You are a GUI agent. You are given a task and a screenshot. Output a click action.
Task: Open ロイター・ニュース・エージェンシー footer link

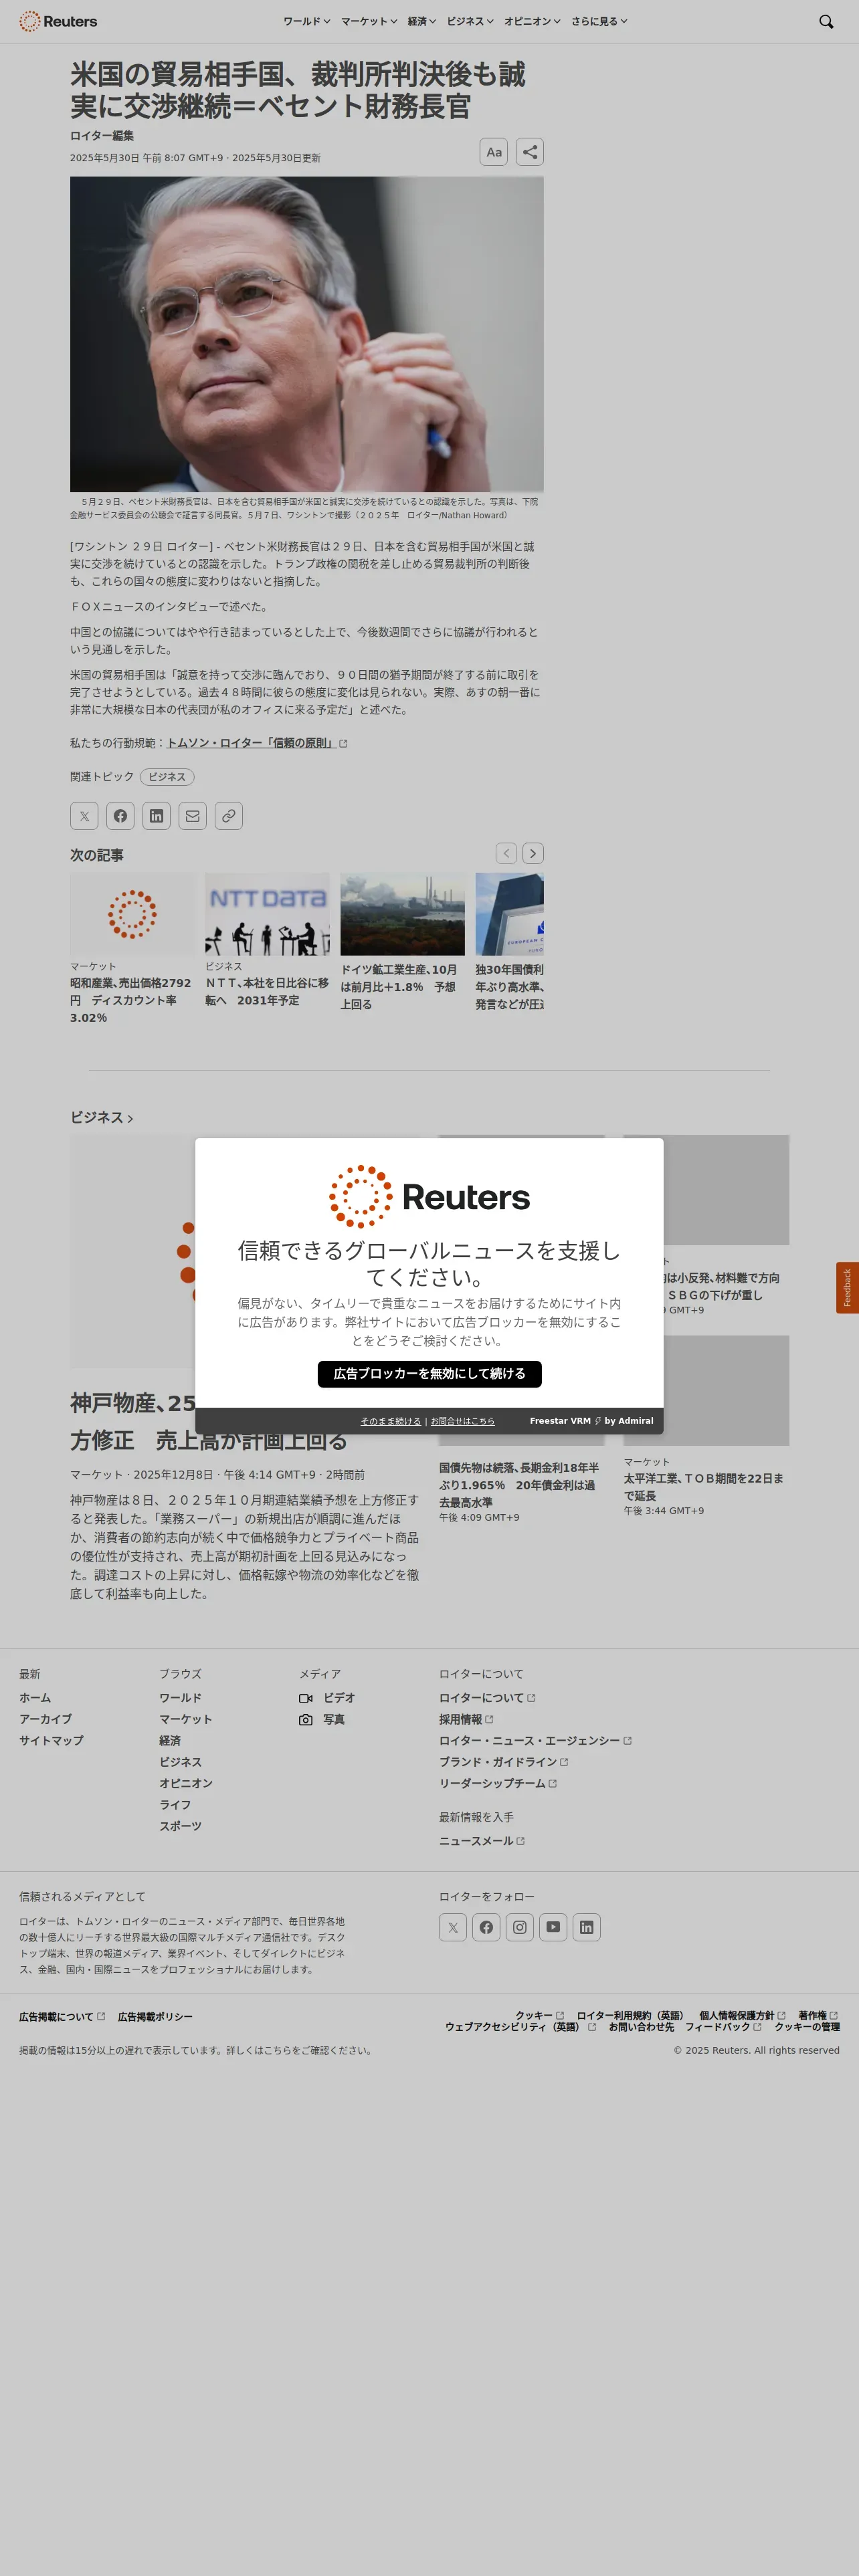click(535, 1741)
